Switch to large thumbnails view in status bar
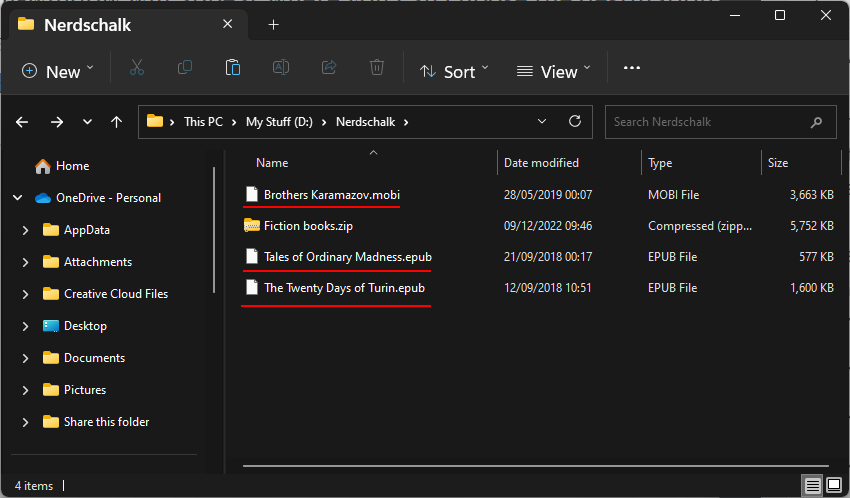 click(833, 486)
